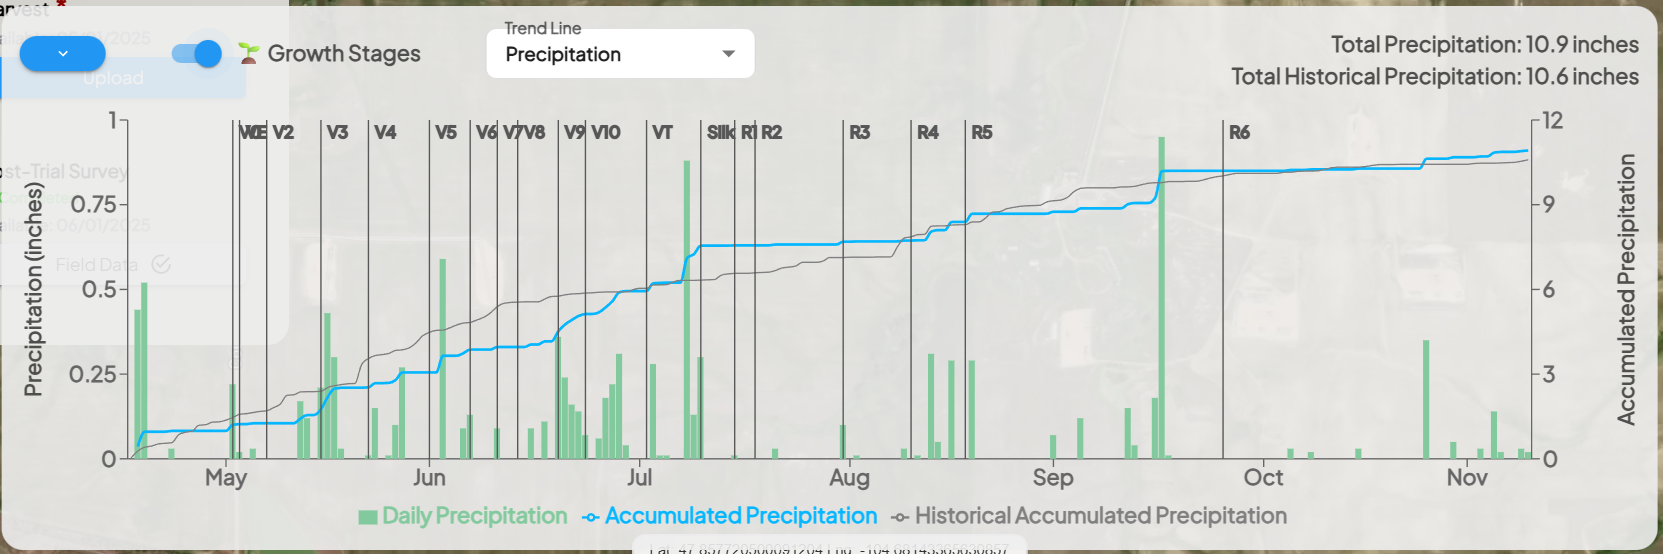The height and width of the screenshot is (554, 1663).
Task: Click the Field Data checkmark icon
Action: 161,264
